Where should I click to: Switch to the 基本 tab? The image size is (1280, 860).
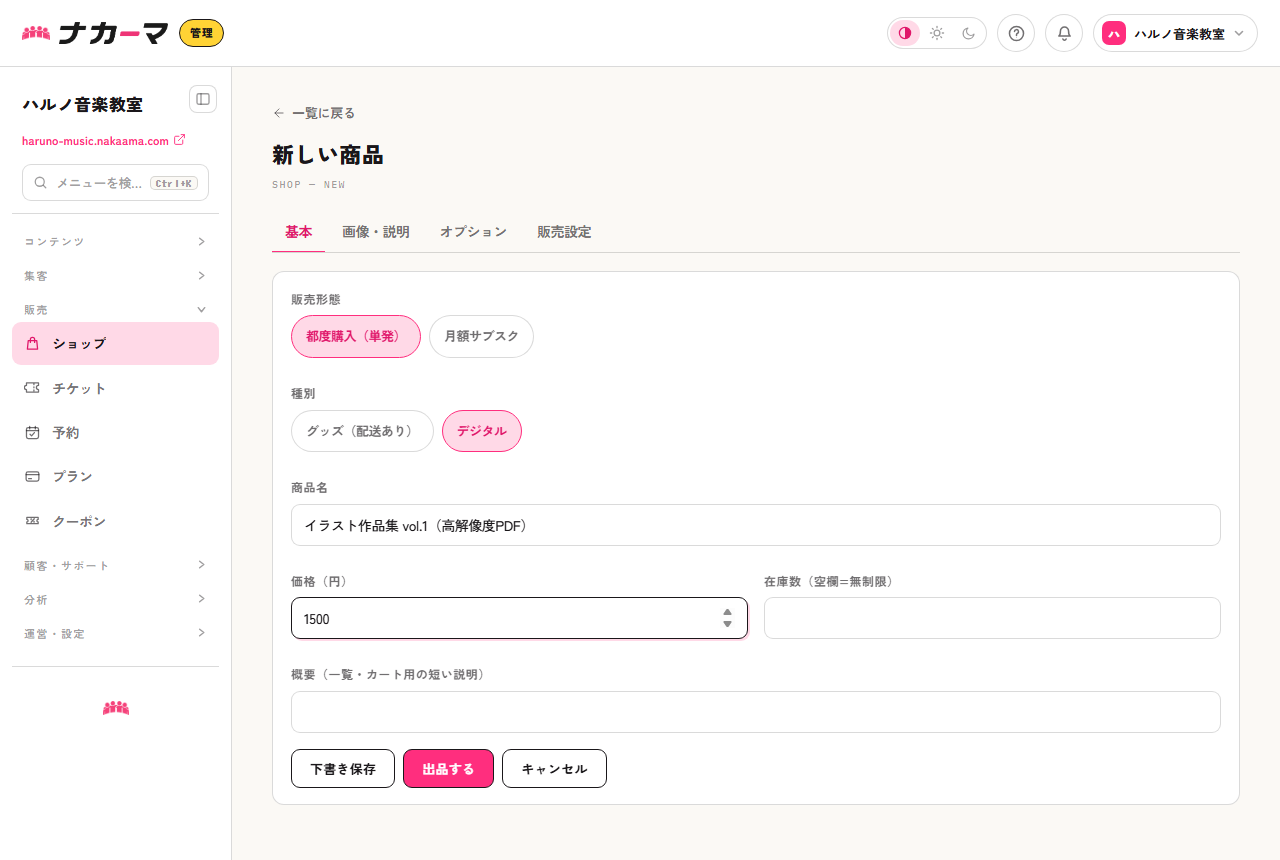(x=298, y=232)
